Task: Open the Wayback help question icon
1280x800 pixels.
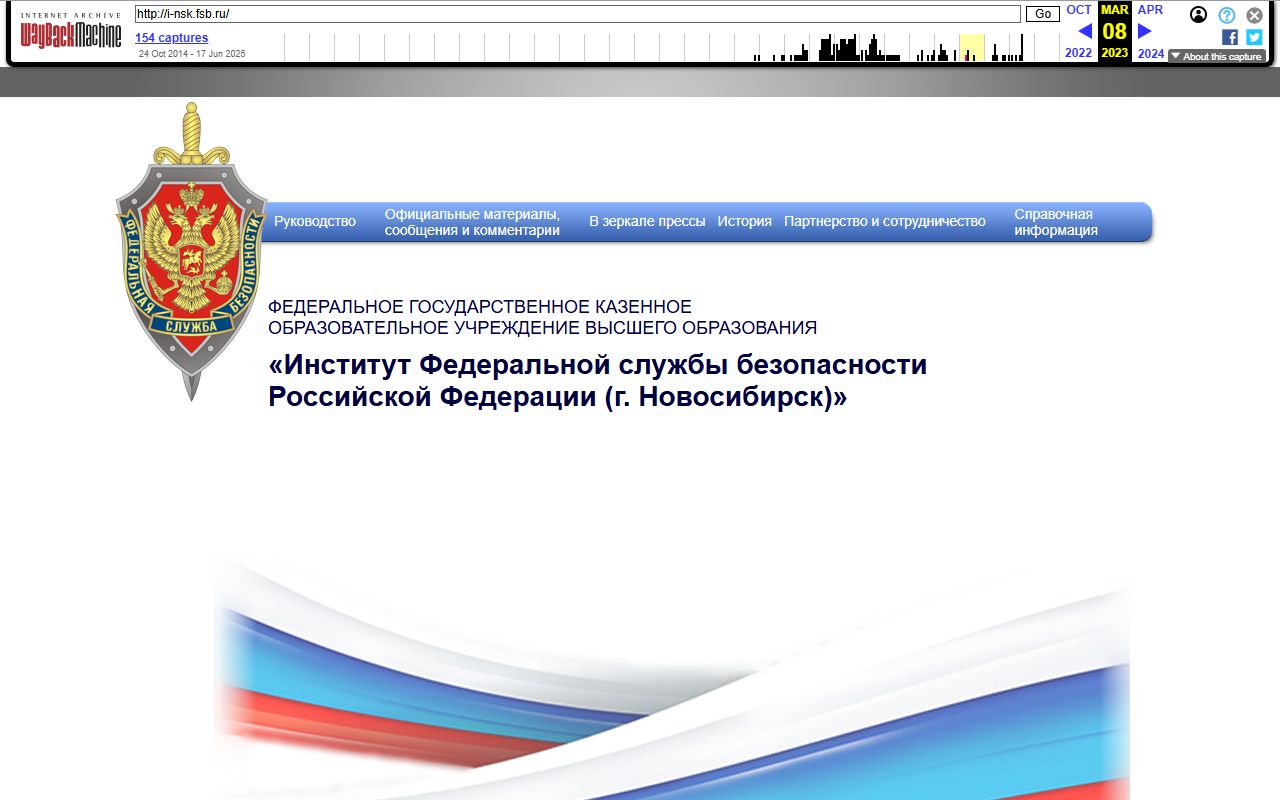Action: 1226,15
